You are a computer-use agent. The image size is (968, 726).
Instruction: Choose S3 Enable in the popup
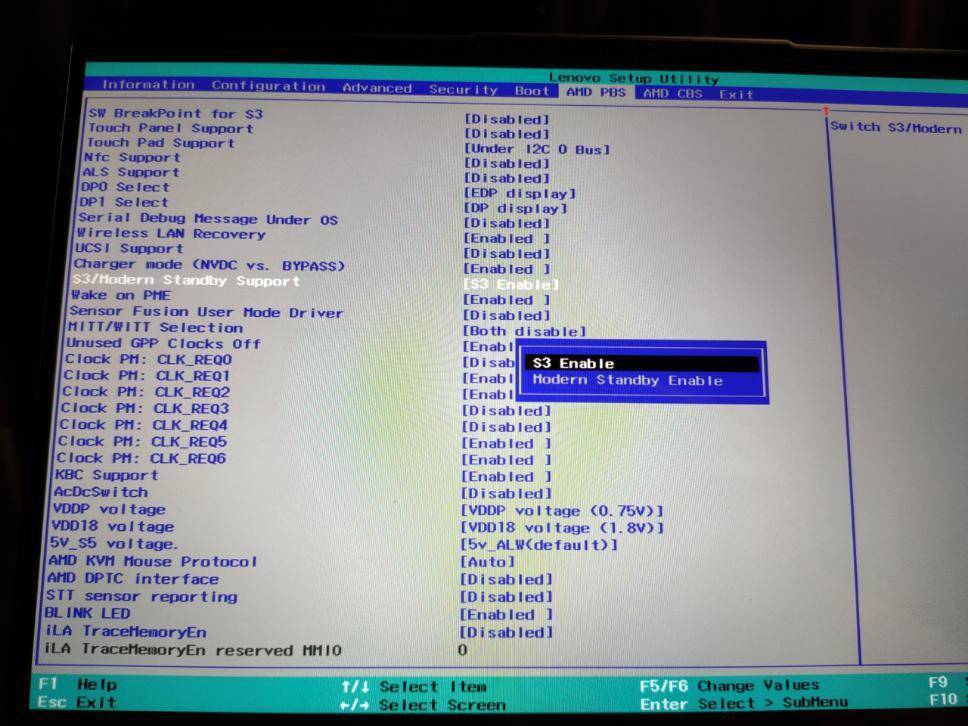coord(641,363)
